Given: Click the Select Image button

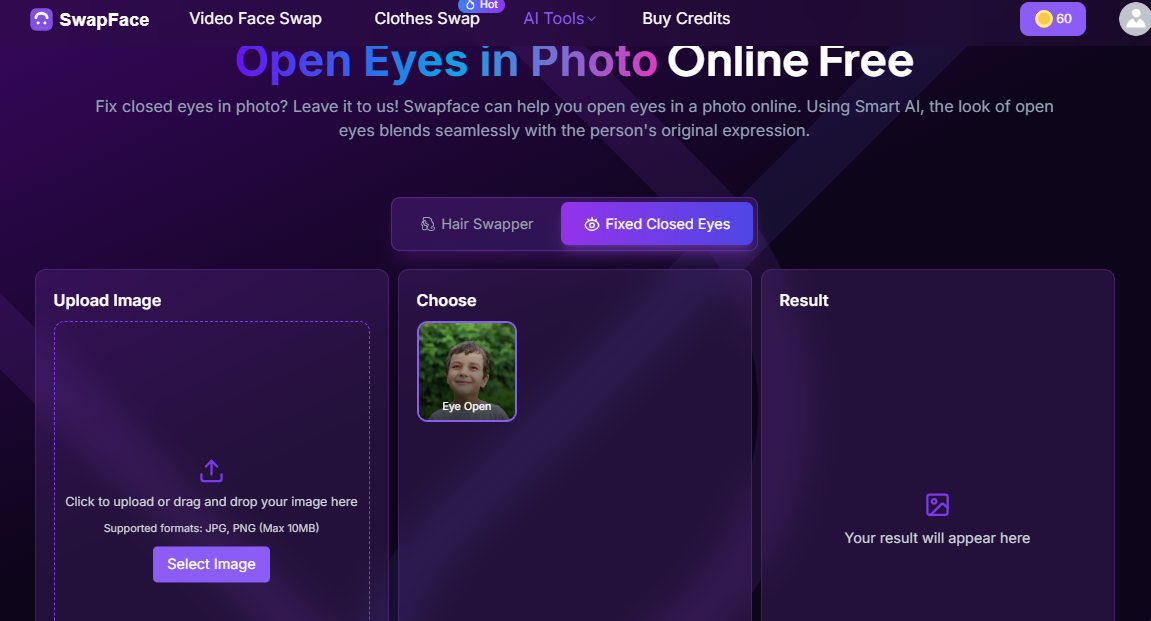Looking at the screenshot, I should tap(211, 564).
